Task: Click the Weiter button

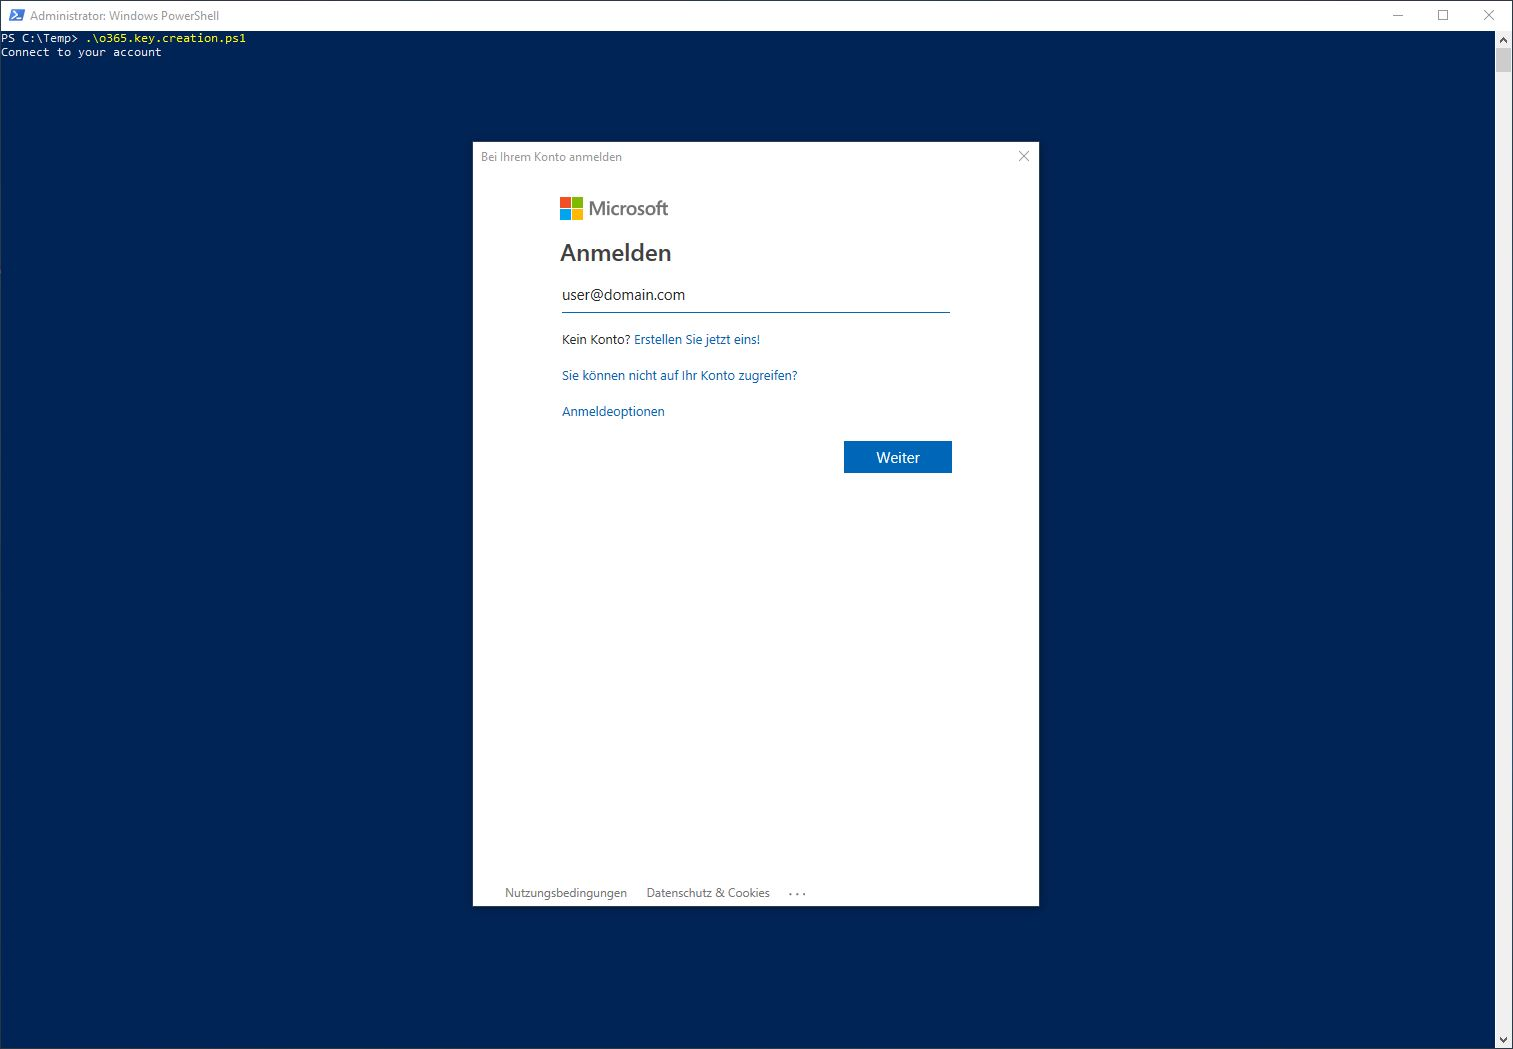Action: (897, 457)
